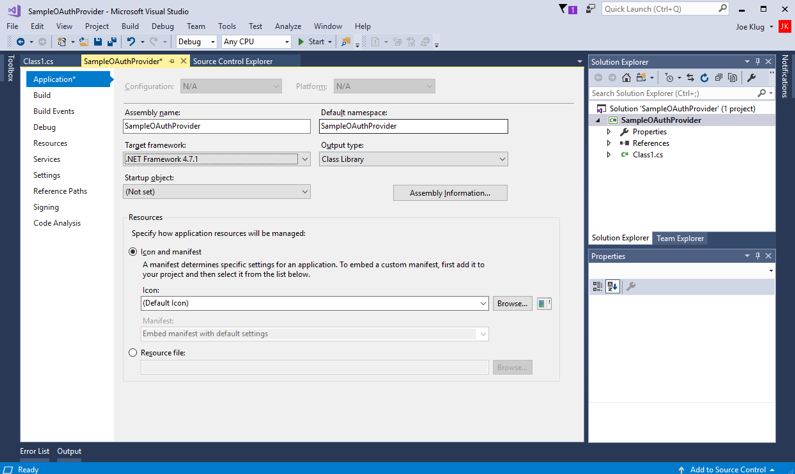795x474 pixels.
Task: Open the Tools menu
Action: pos(227,26)
